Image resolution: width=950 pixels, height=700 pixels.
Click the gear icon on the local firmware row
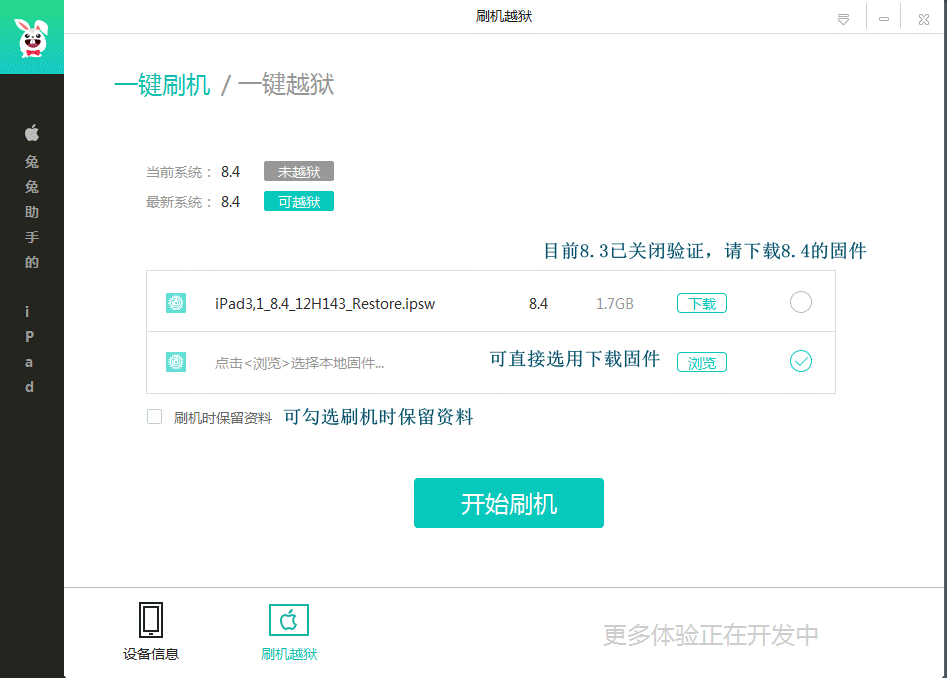(x=176, y=361)
